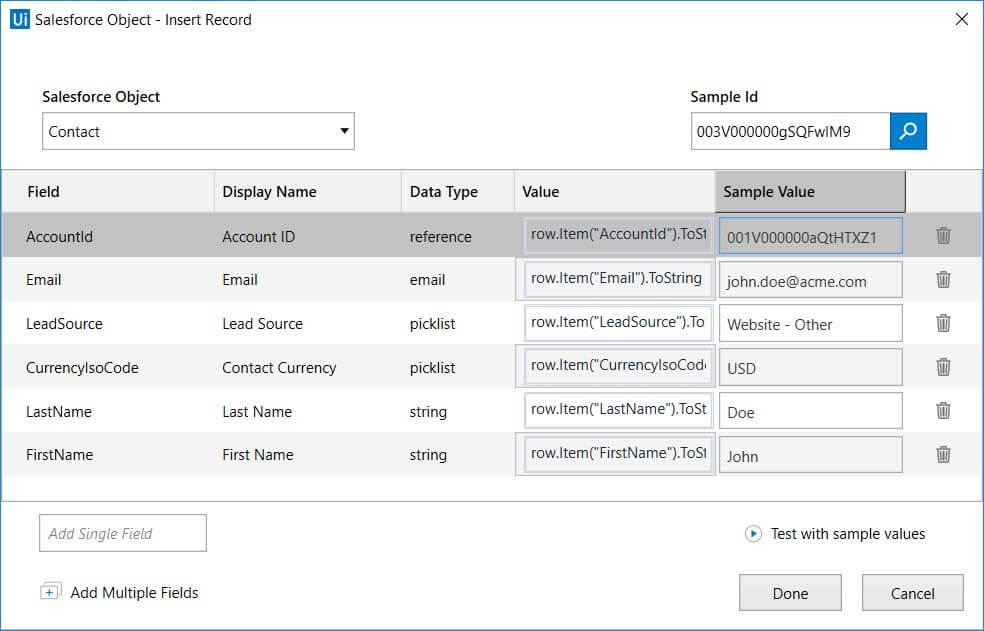
Task: Edit sample value Website - Other
Action: (x=811, y=323)
